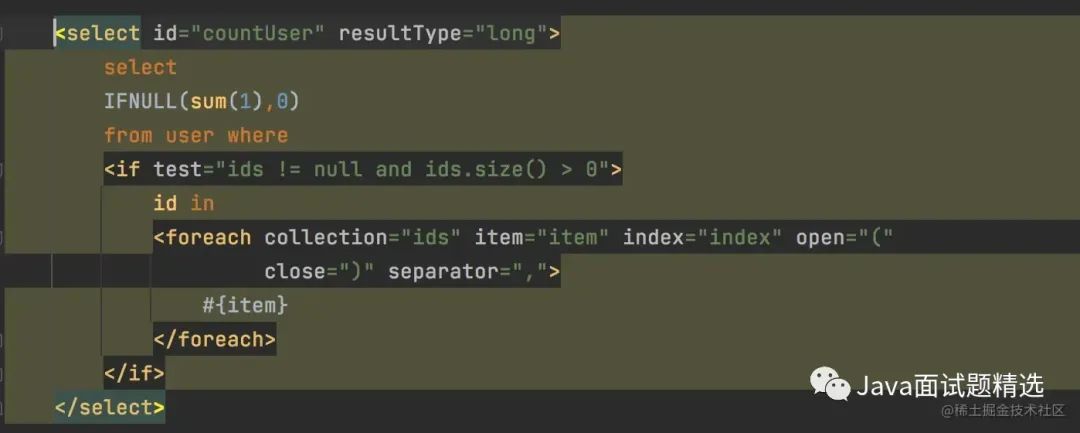Click the orange sum keyword
Viewport: 1080px width, 433px height.
coord(209,102)
